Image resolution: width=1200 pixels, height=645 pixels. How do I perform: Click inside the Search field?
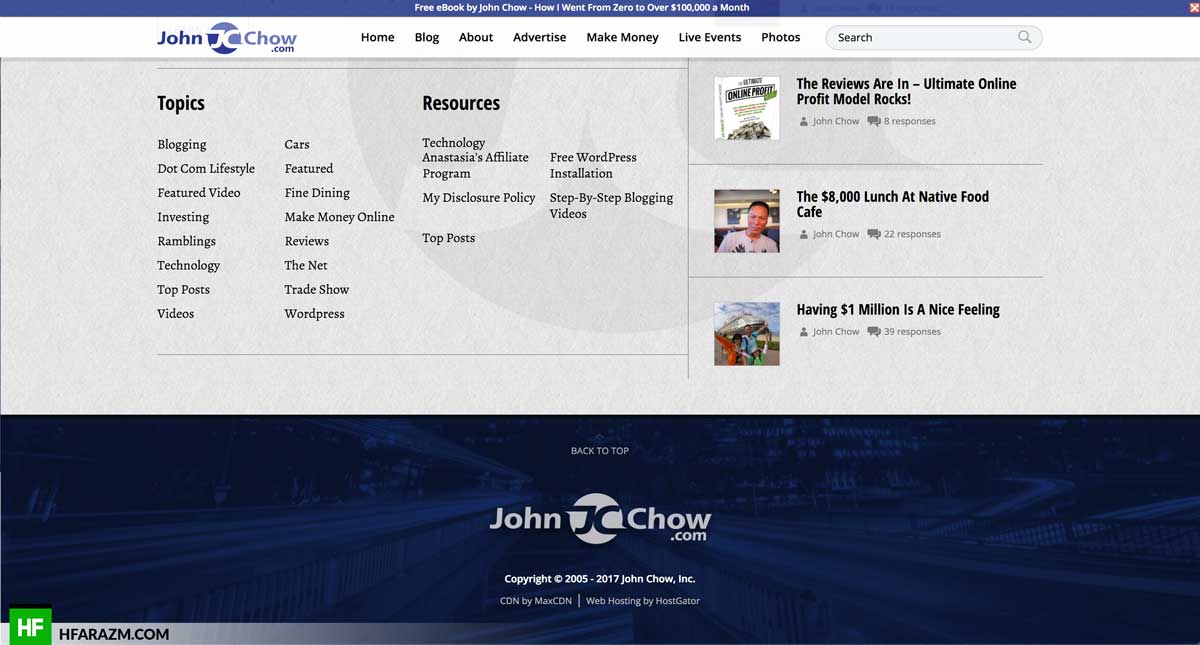tap(933, 37)
